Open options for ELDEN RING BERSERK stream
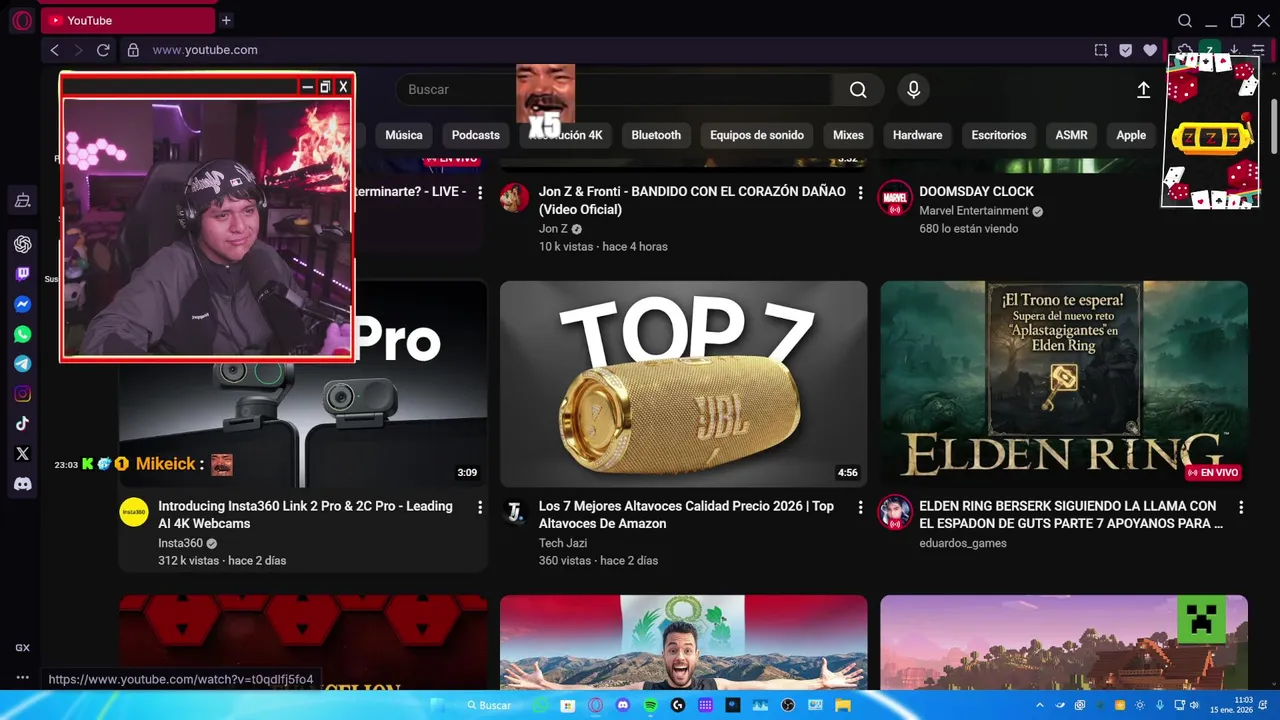Screen dimensions: 1280x720 coord(1241,508)
